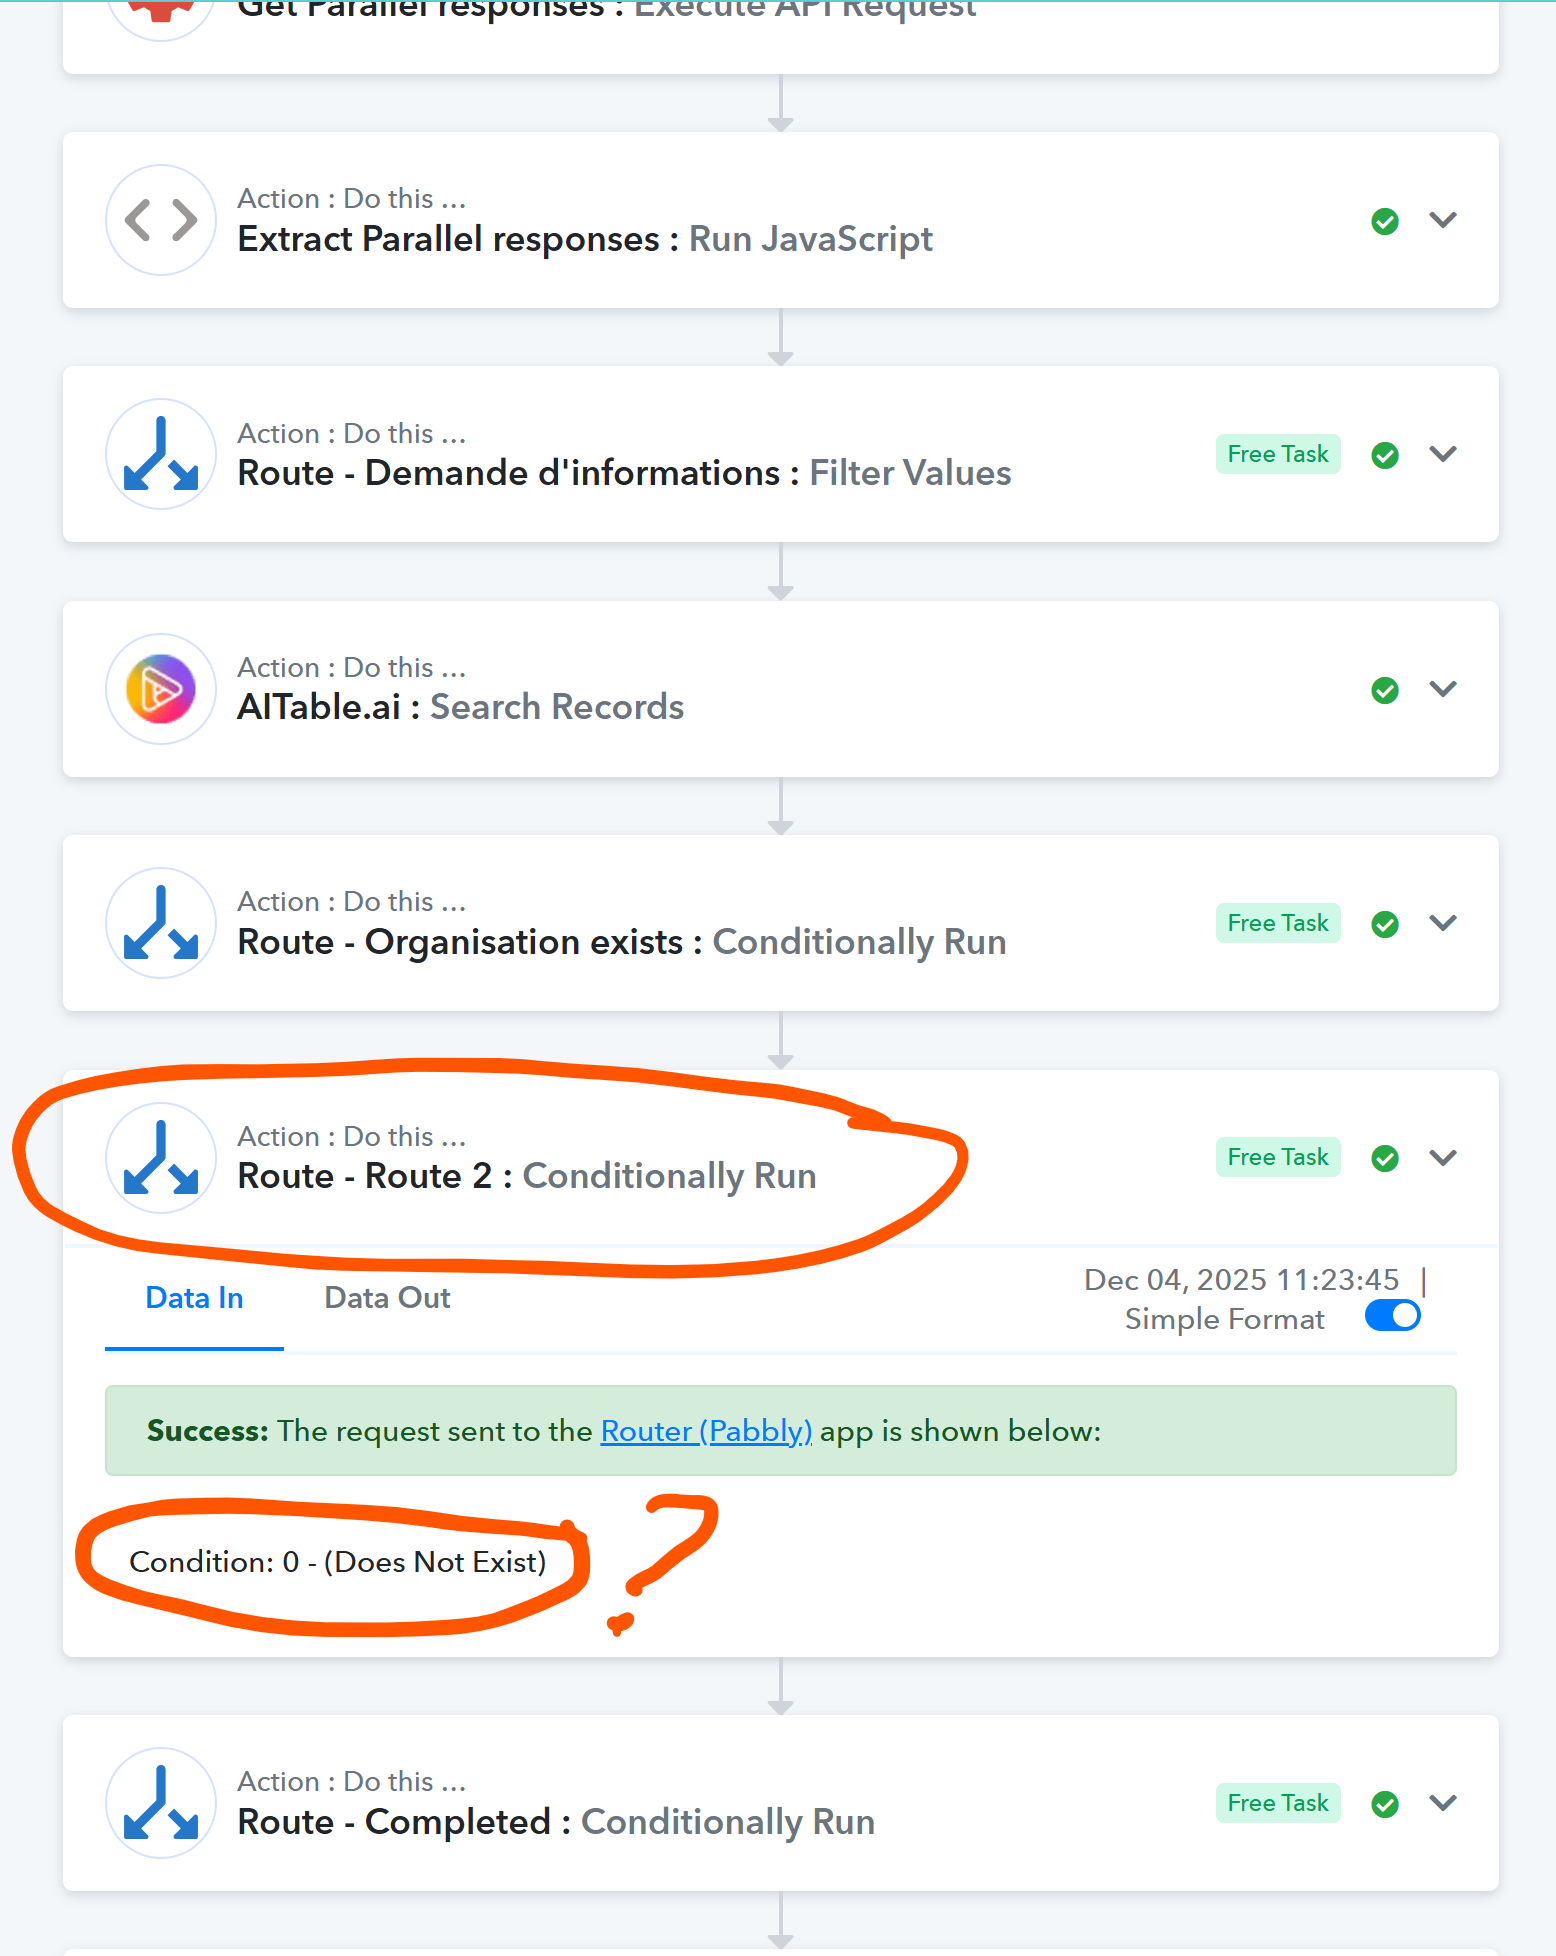Open the Router (Pabbly) link
Image resolution: width=1556 pixels, height=1956 pixels.
pyautogui.click(x=706, y=1431)
